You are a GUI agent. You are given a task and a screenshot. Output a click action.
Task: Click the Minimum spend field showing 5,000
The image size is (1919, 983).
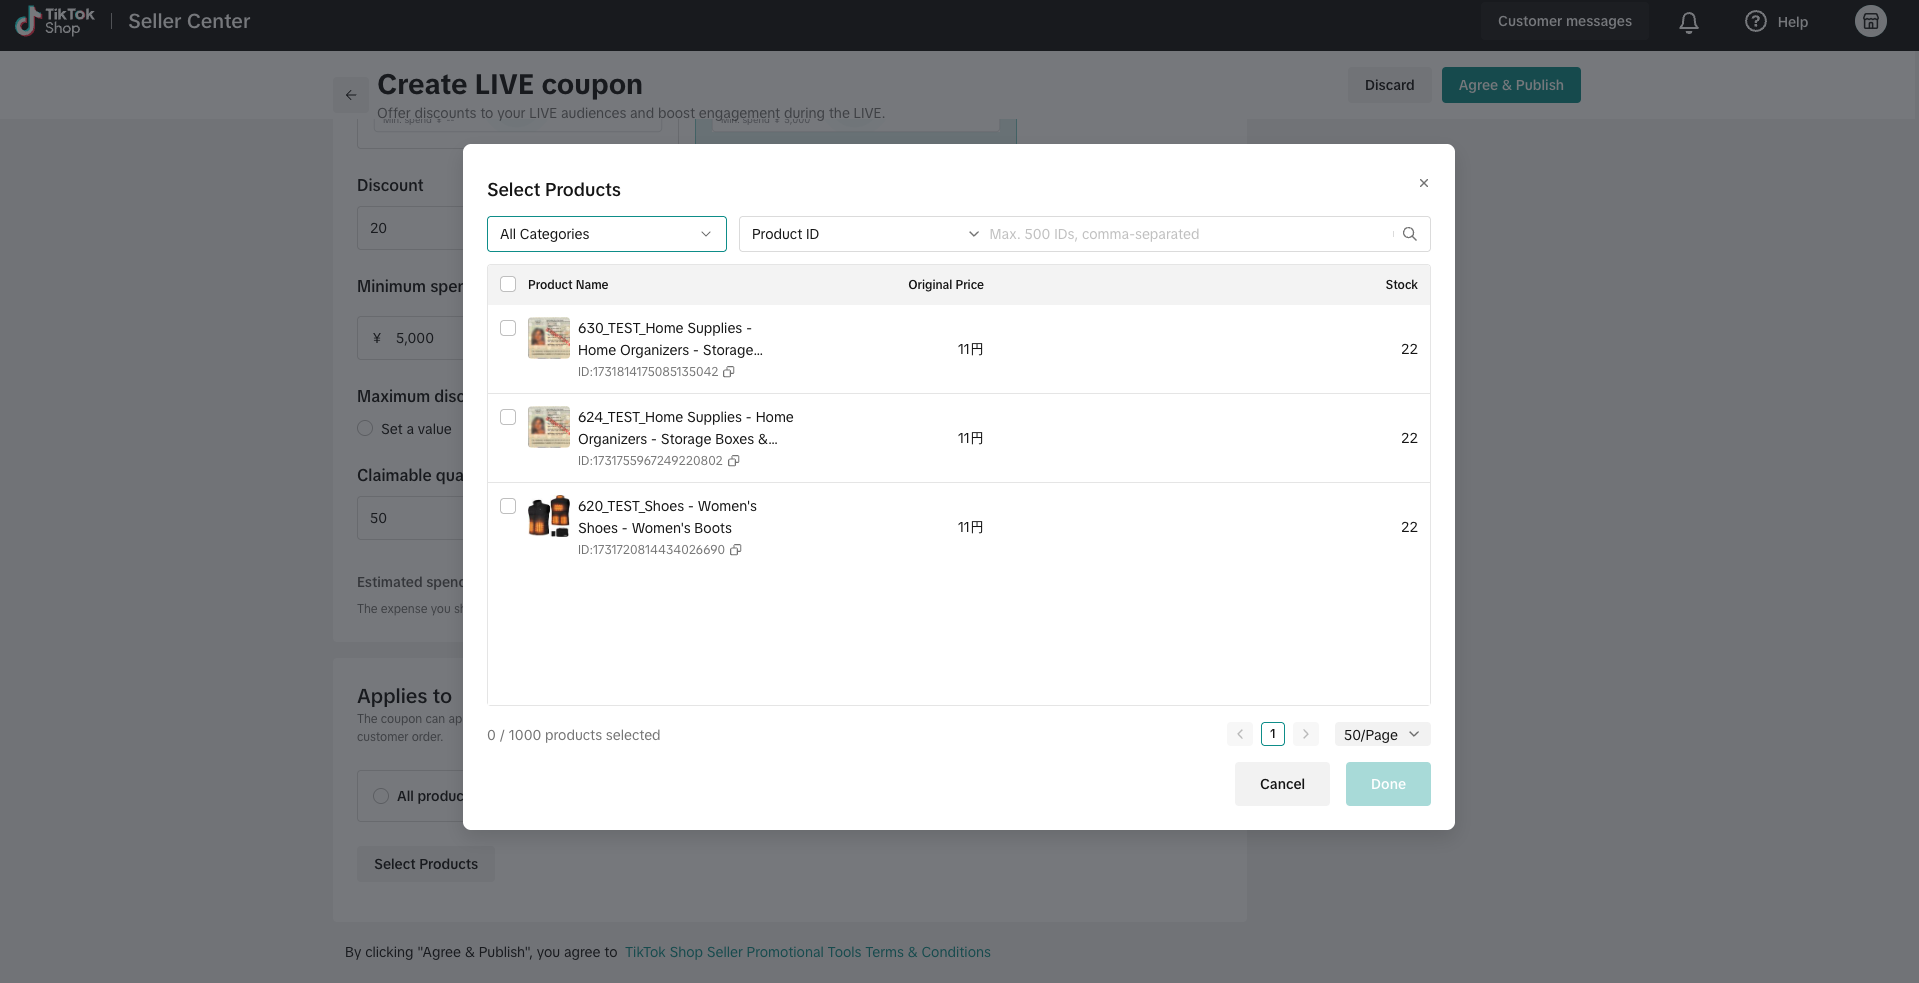pyautogui.click(x=410, y=338)
